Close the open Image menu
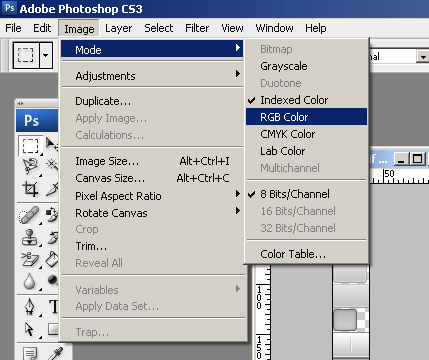This screenshot has width=429, height=360. 79,28
